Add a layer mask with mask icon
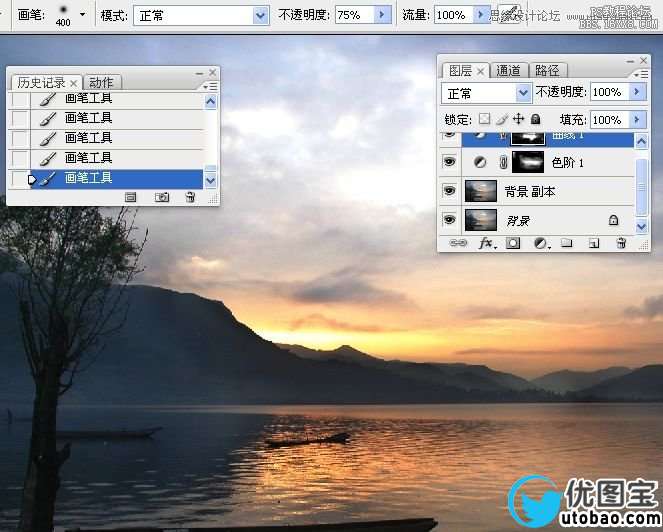The height and width of the screenshot is (532, 663). 513,243
